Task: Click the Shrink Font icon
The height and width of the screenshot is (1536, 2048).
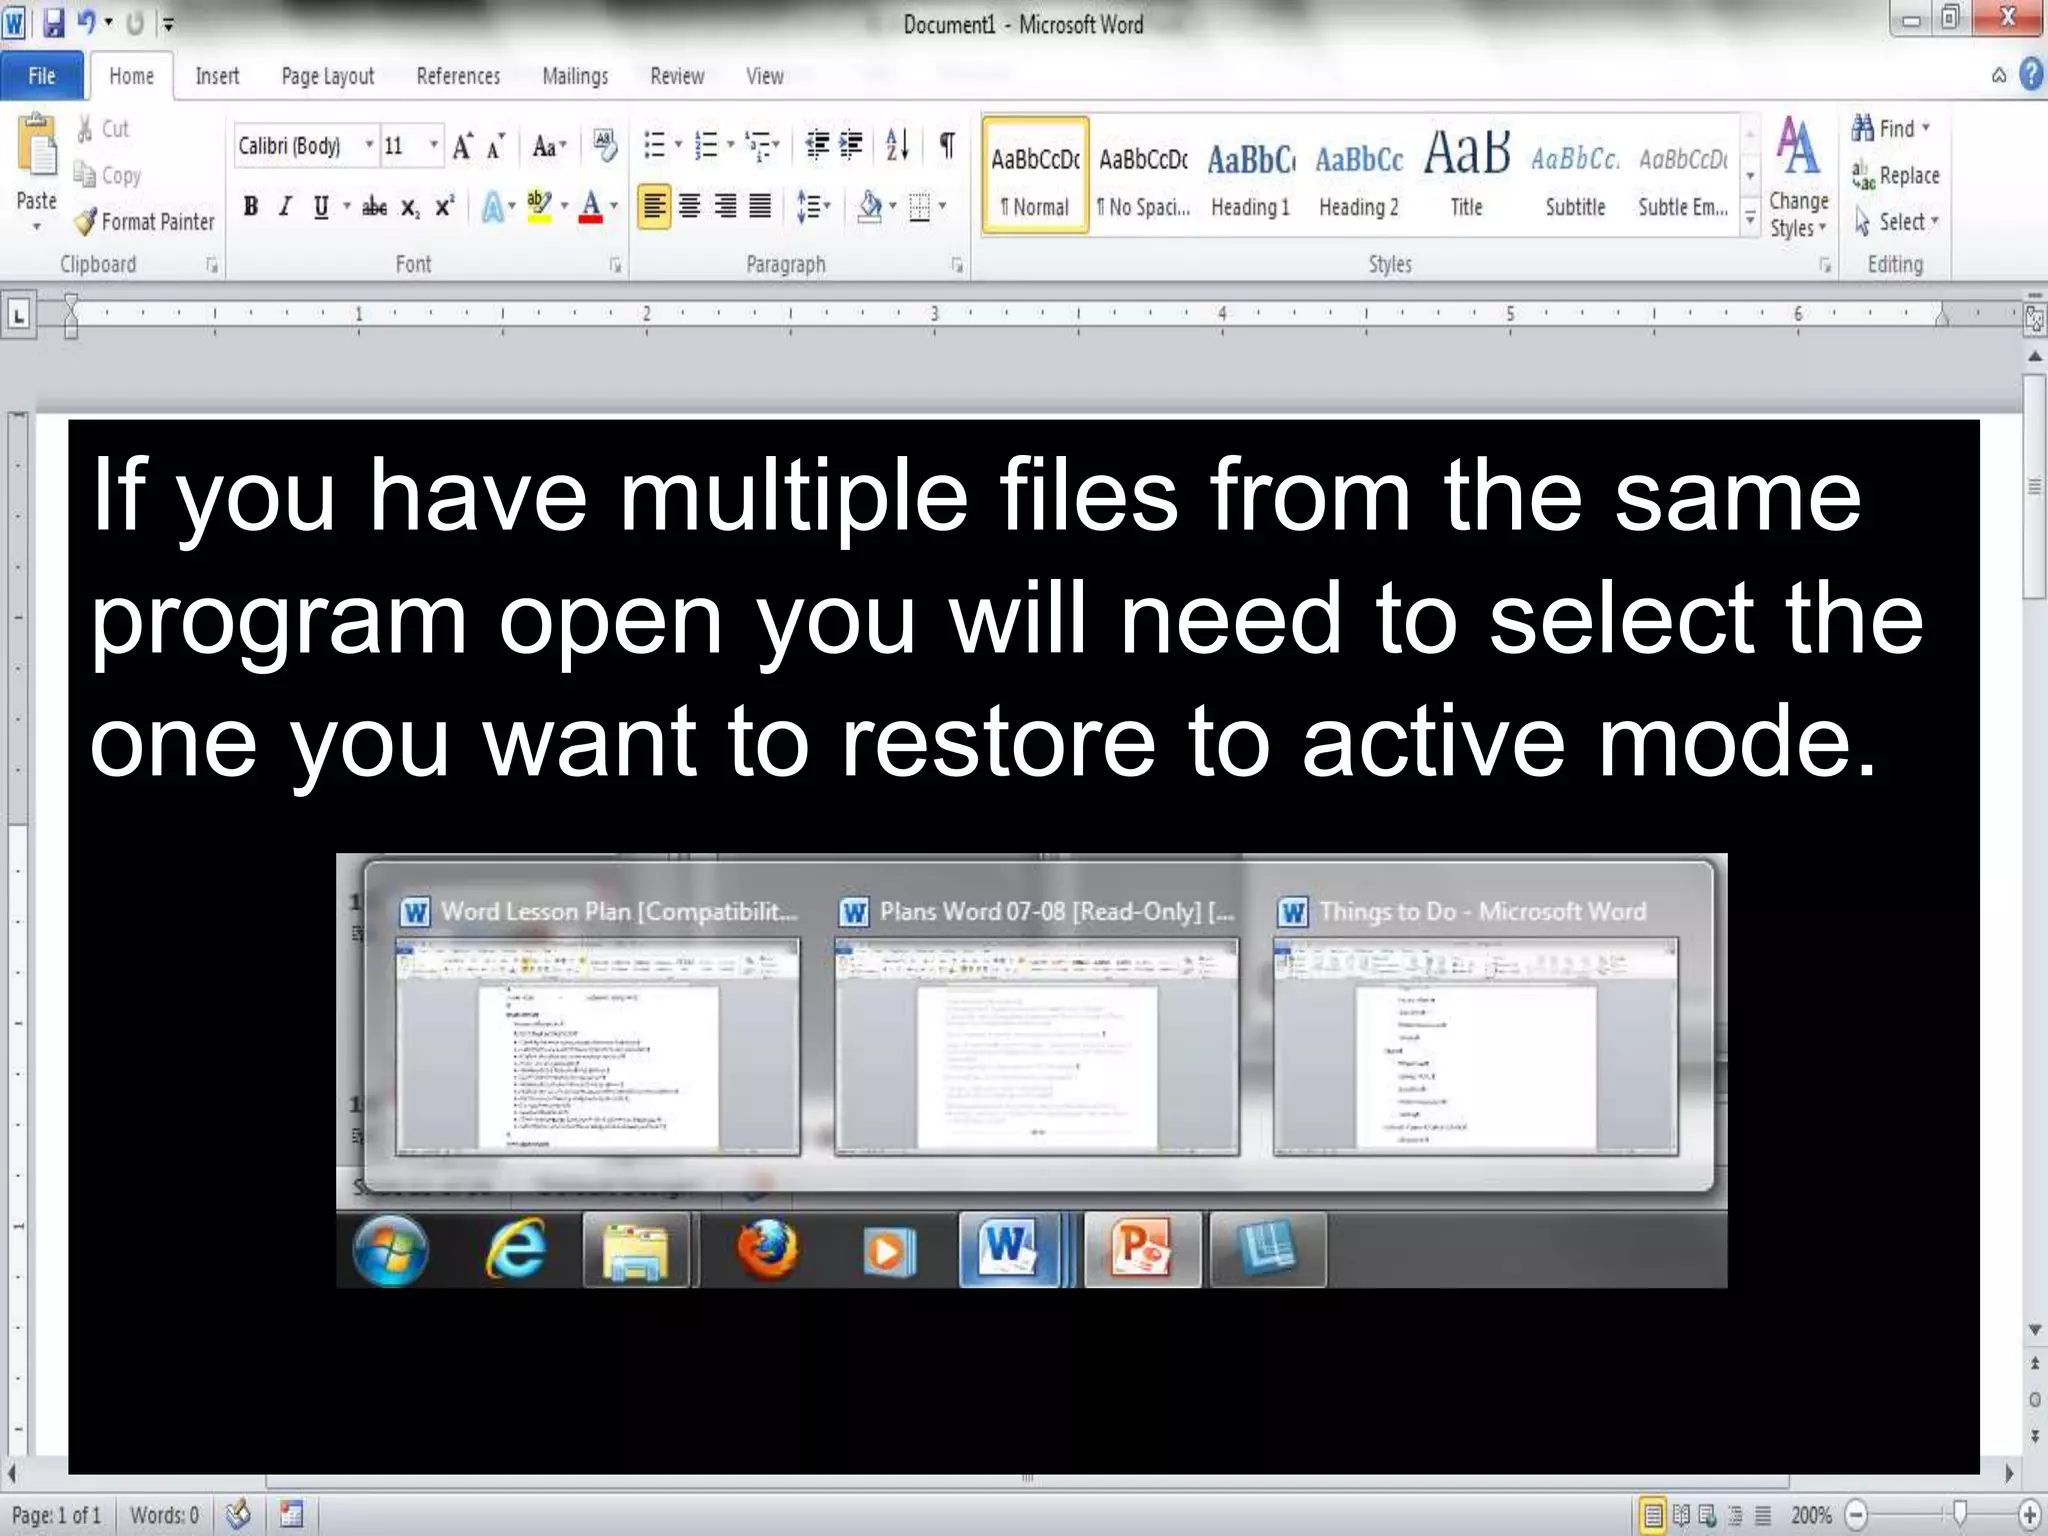Action: click(495, 146)
